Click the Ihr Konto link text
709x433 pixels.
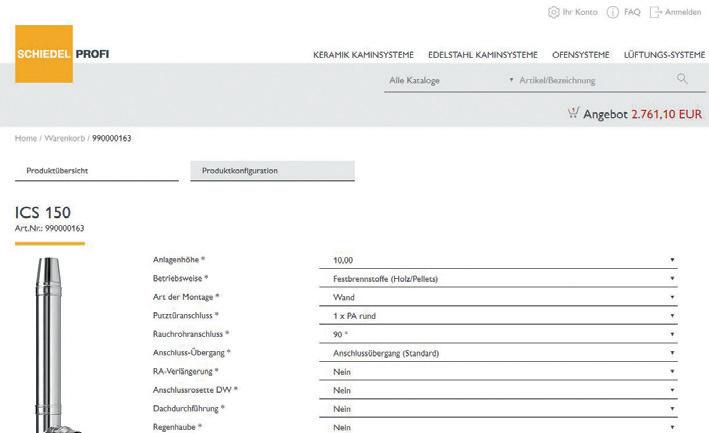pos(580,12)
